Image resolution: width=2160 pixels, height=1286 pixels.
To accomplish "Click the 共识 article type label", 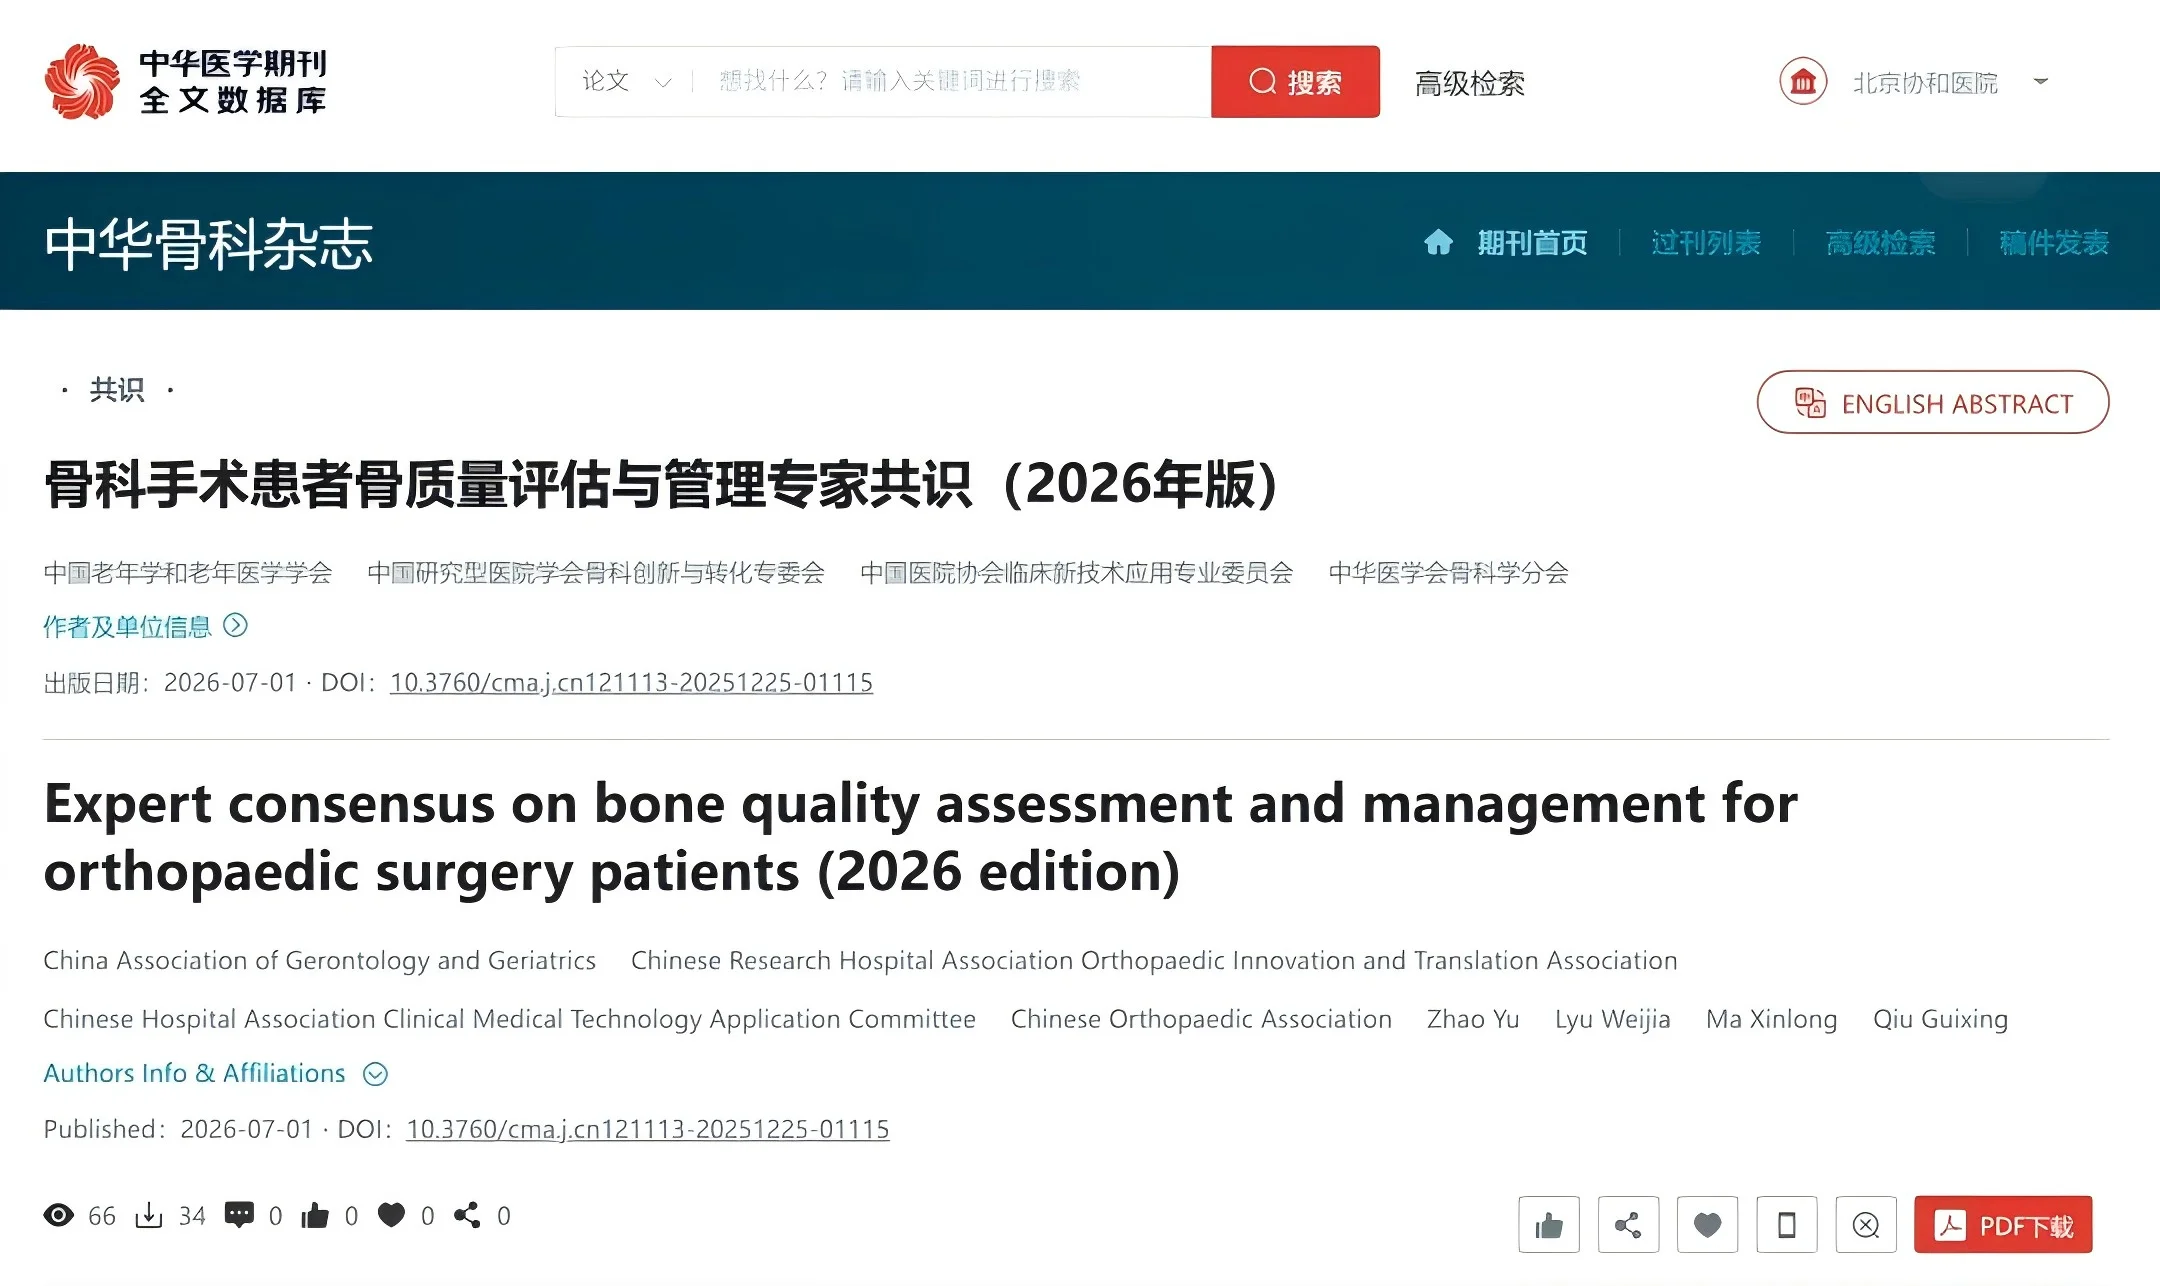I will click(x=117, y=389).
